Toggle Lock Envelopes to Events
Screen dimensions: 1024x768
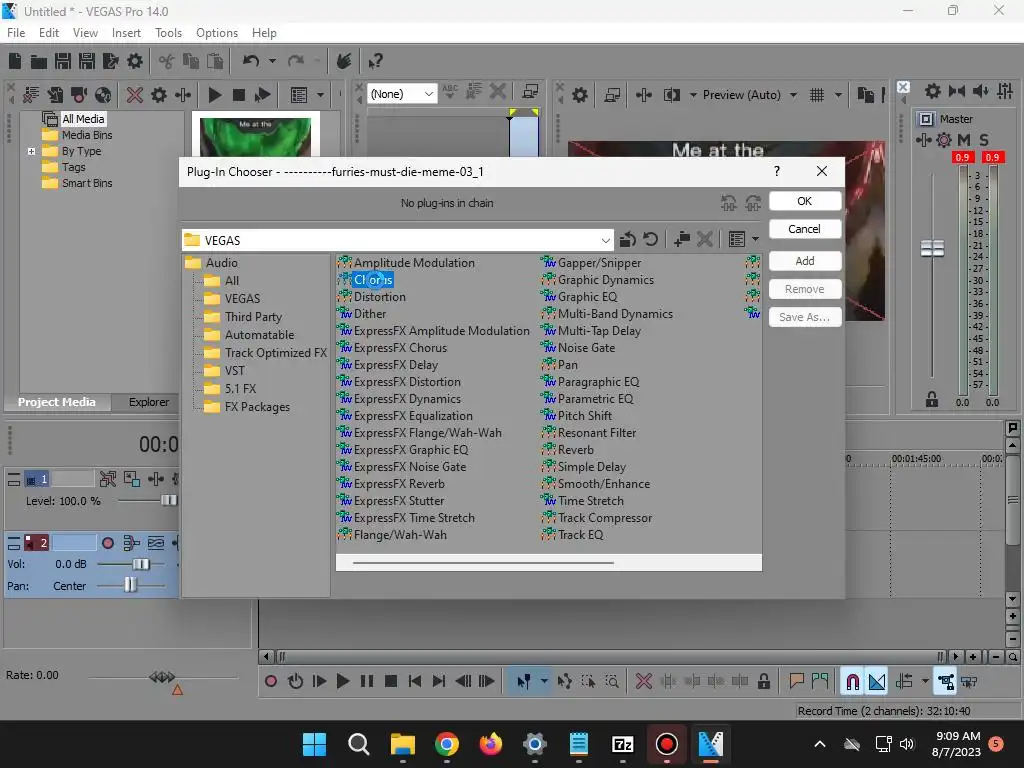[x=946, y=682]
